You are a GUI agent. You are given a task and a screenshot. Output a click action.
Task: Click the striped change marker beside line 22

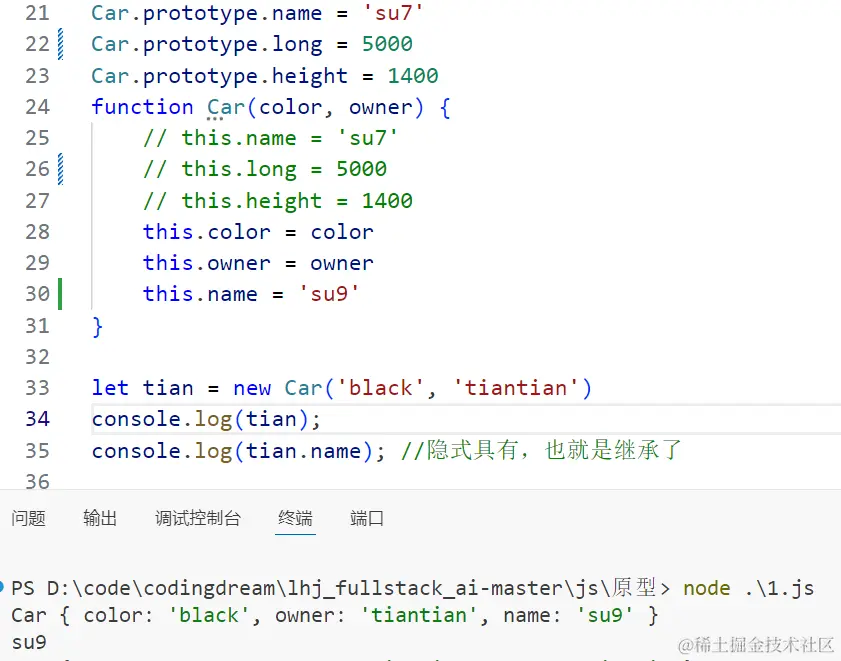tap(61, 44)
